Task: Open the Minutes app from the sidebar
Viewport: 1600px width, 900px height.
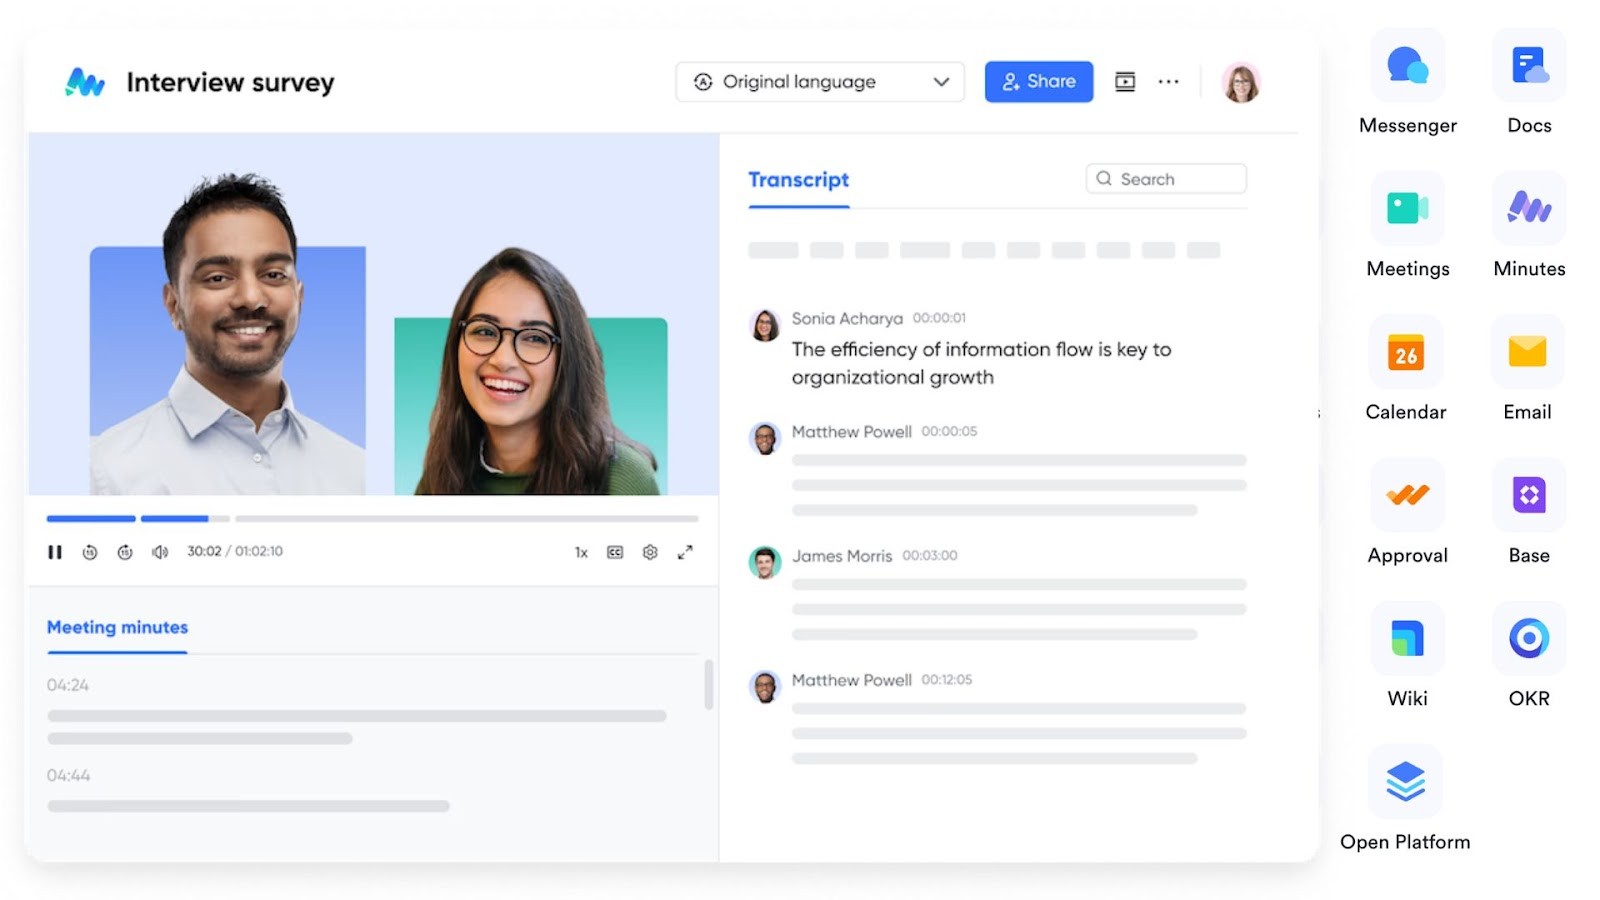Action: pos(1527,207)
